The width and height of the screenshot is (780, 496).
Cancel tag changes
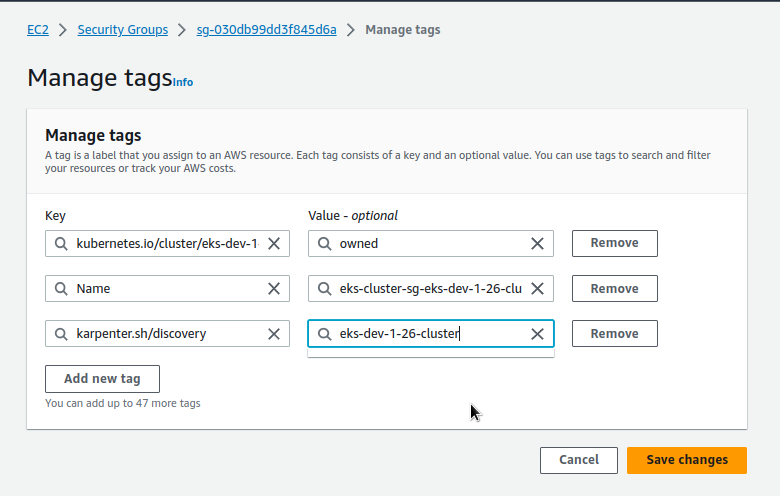coord(579,460)
